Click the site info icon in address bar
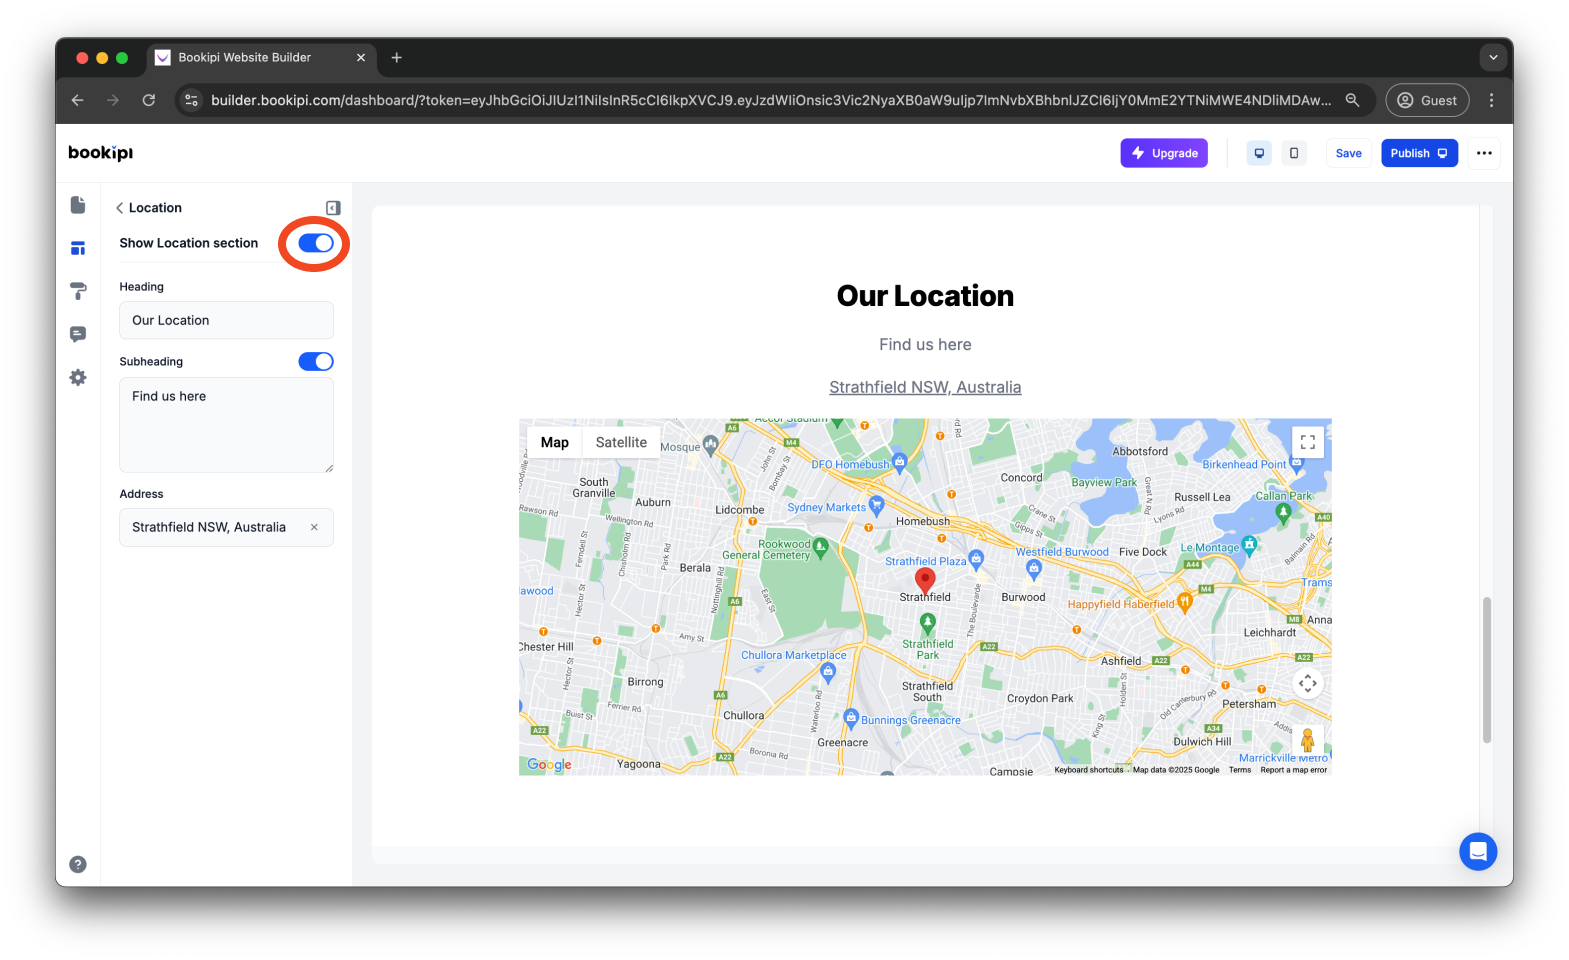 [192, 100]
